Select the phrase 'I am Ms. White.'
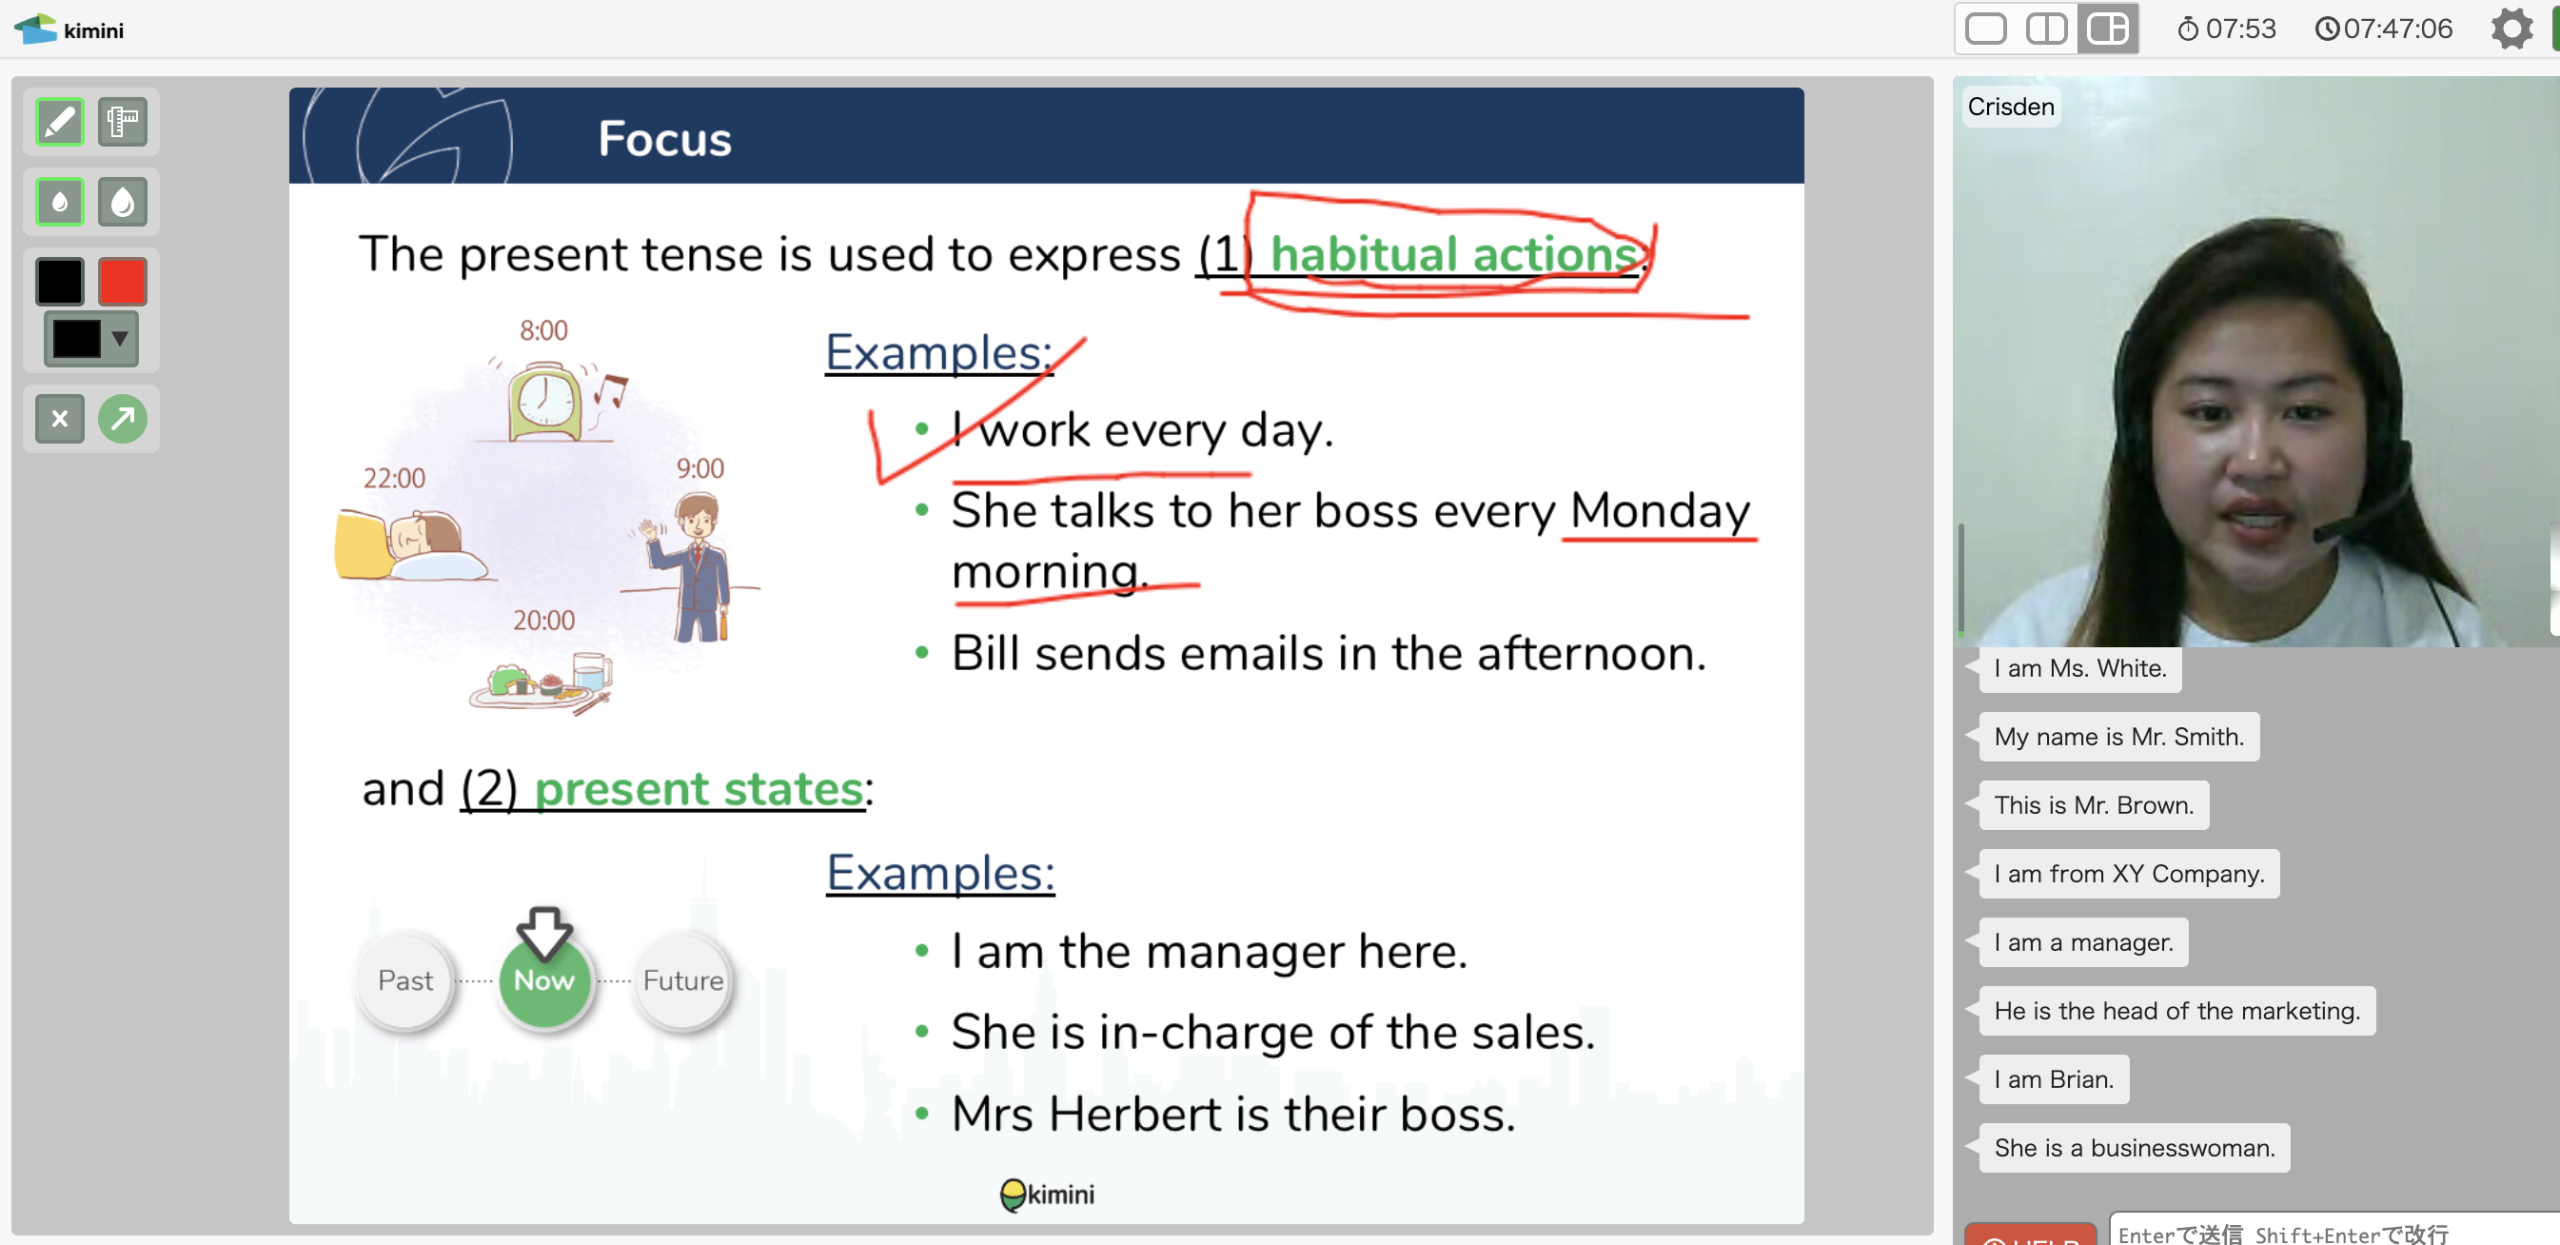The image size is (2560, 1245). click(2079, 668)
